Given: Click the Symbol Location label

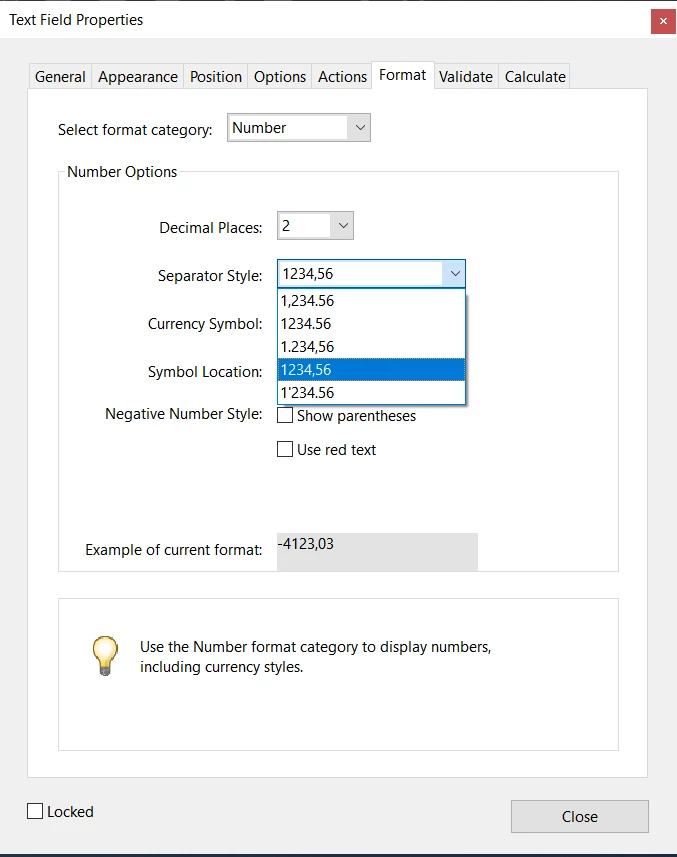Looking at the screenshot, I should click(205, 372).
